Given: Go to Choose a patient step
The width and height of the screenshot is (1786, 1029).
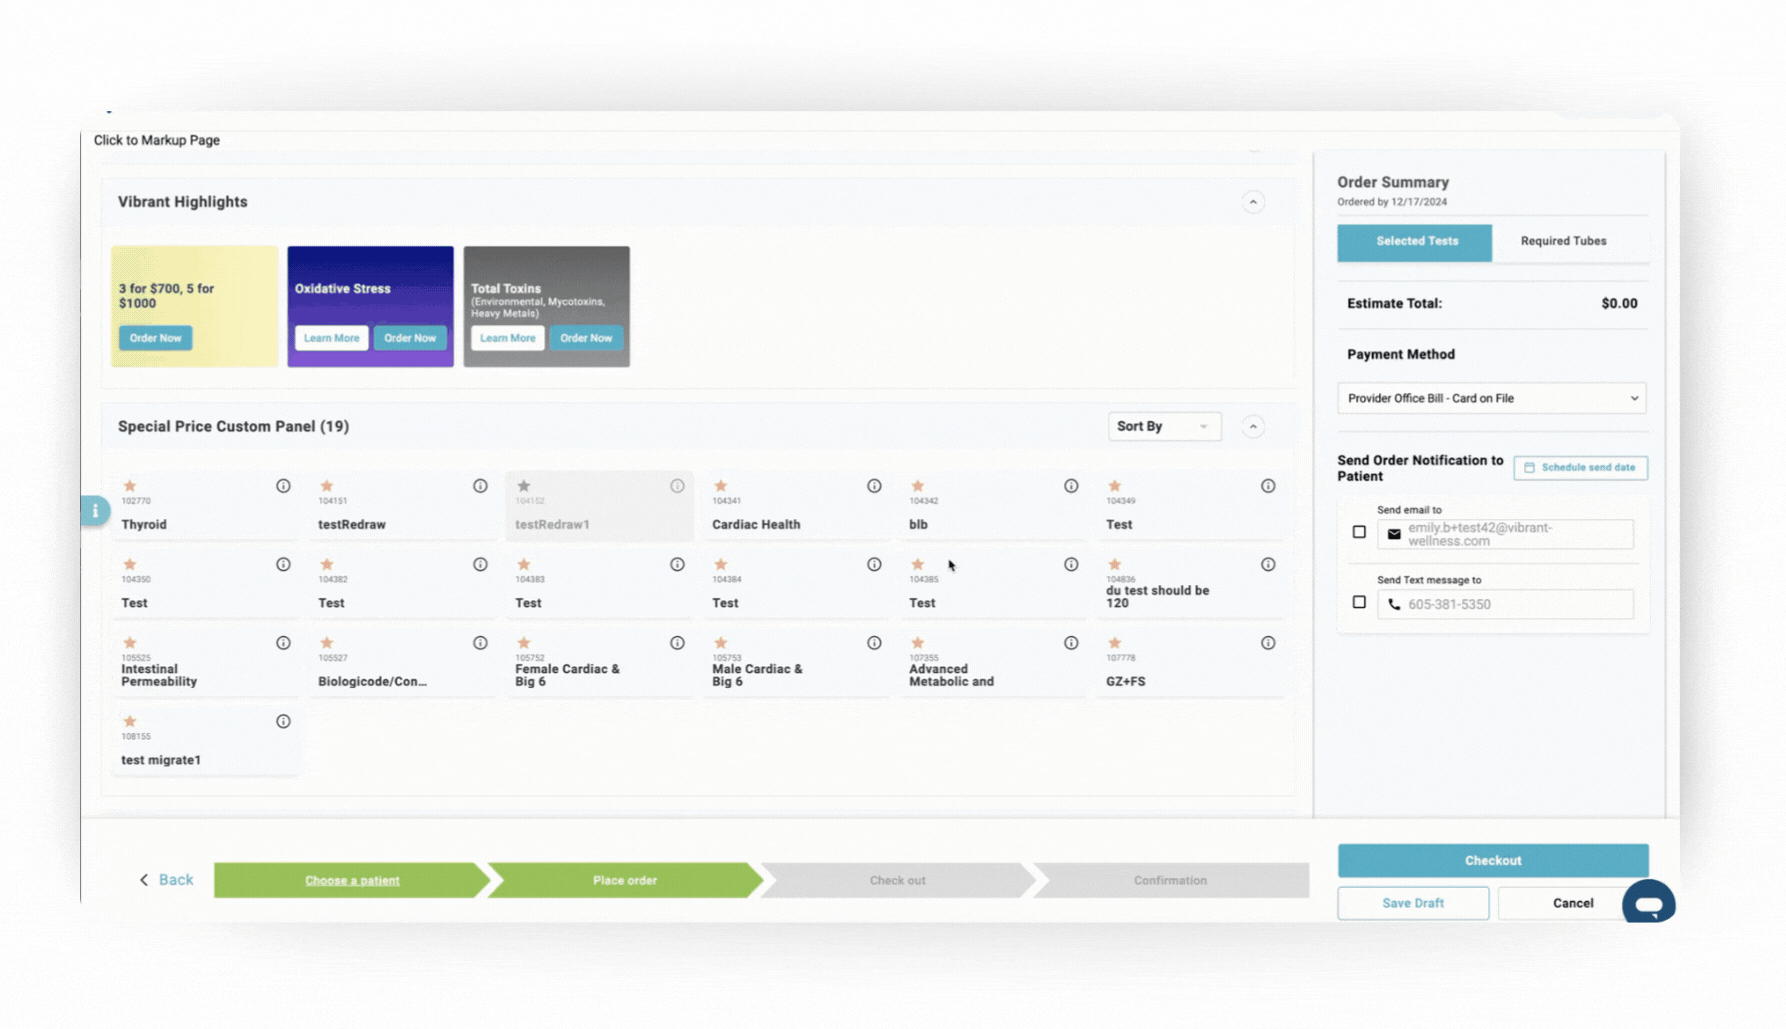Looking at the screenshot, I should (x=352, y=880).
